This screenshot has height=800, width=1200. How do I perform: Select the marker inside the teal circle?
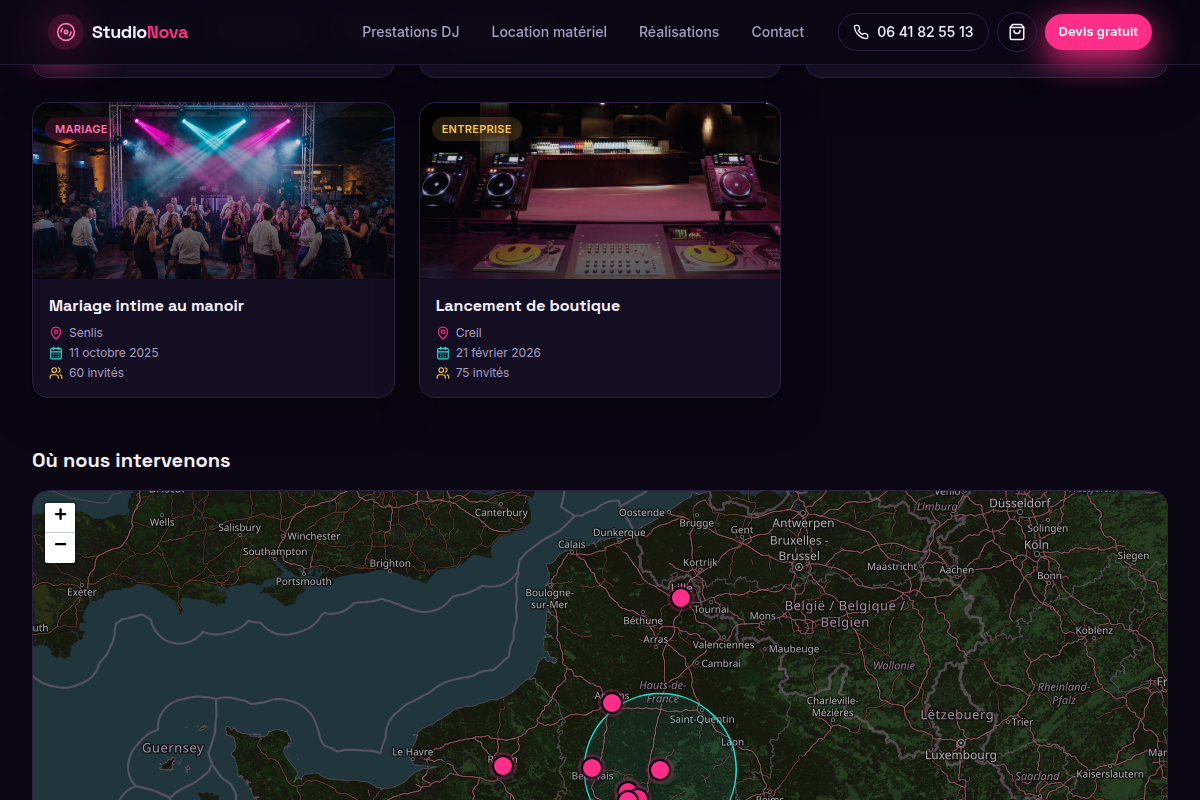point(660,770)
